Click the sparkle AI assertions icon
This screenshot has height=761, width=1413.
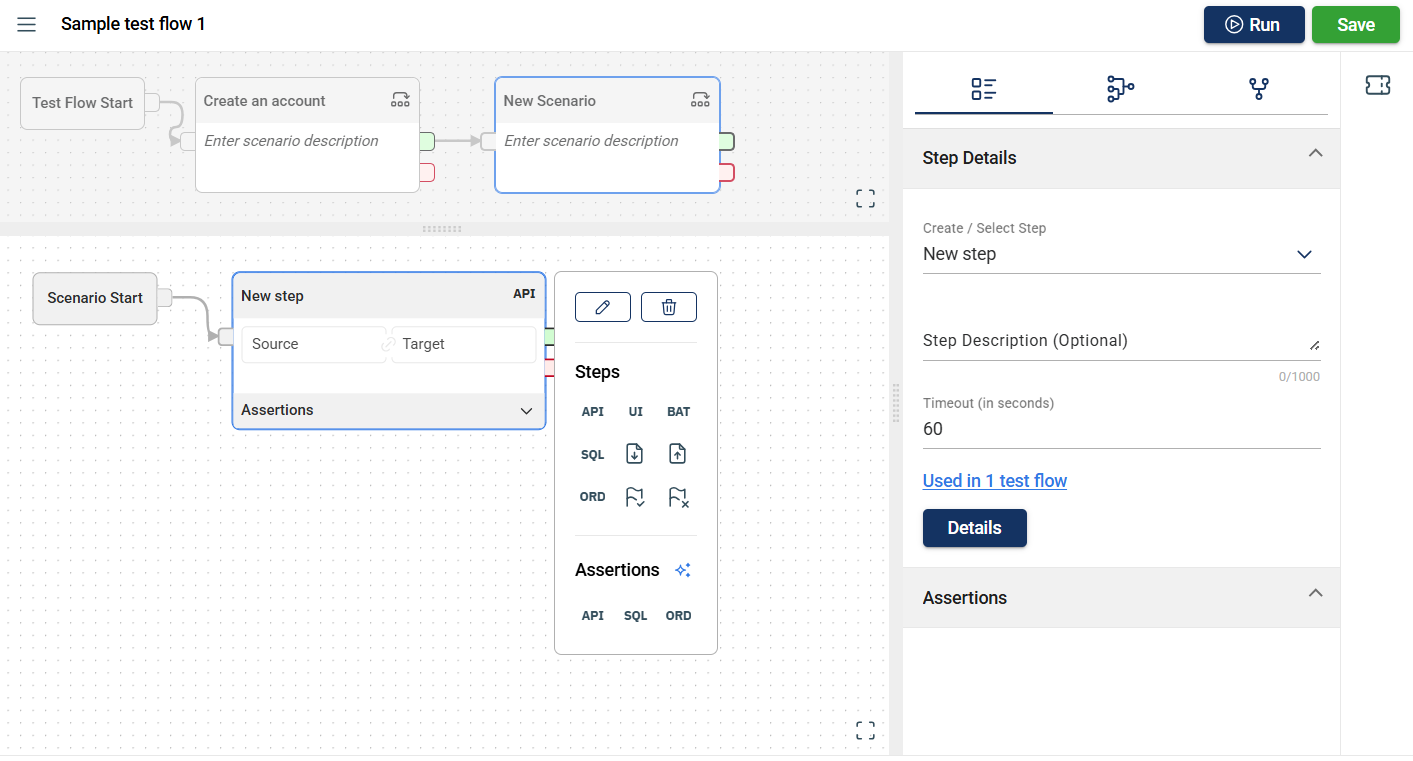coord(682,570)
